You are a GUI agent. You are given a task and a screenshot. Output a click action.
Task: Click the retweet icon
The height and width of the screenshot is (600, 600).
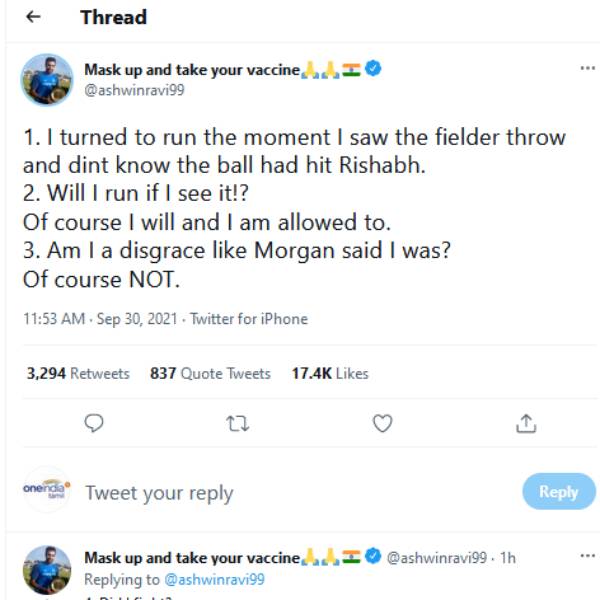point(239,424)
